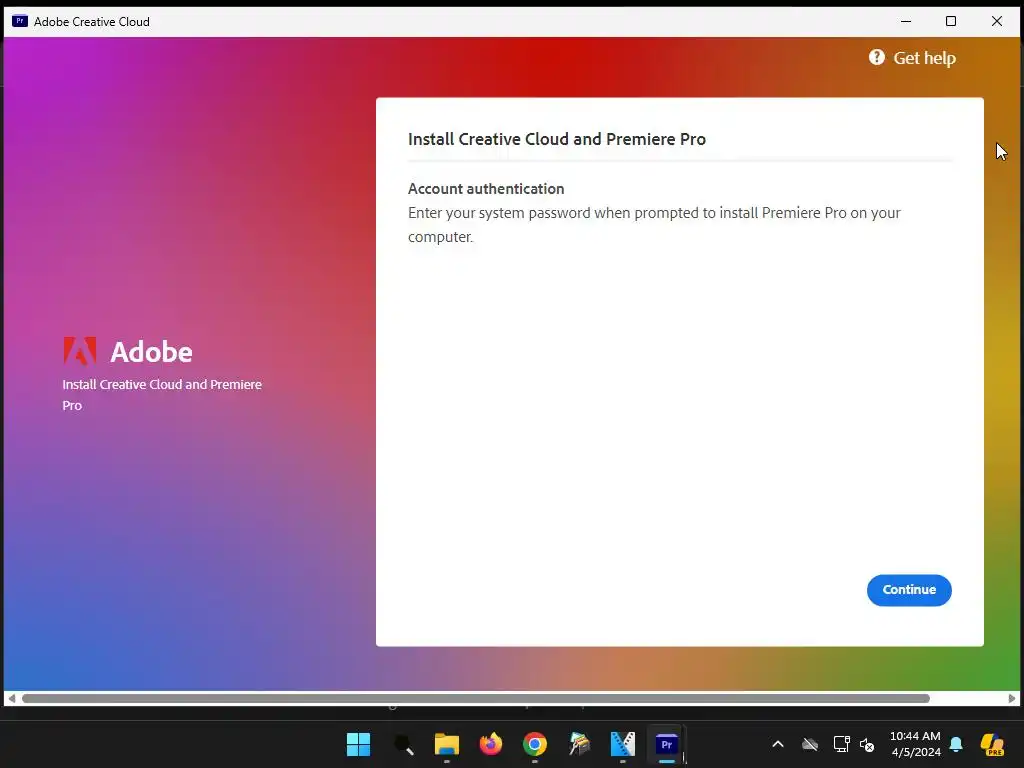1024x768 pixels.
Task: Minimize the Adobe Creative Cloud window
Action: pos(906,22)
